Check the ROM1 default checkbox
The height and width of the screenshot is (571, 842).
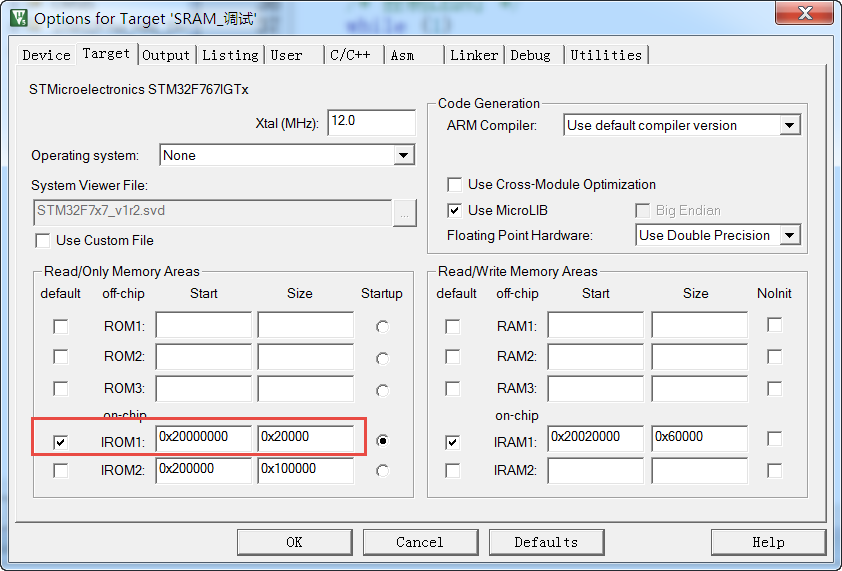[61, 326]
